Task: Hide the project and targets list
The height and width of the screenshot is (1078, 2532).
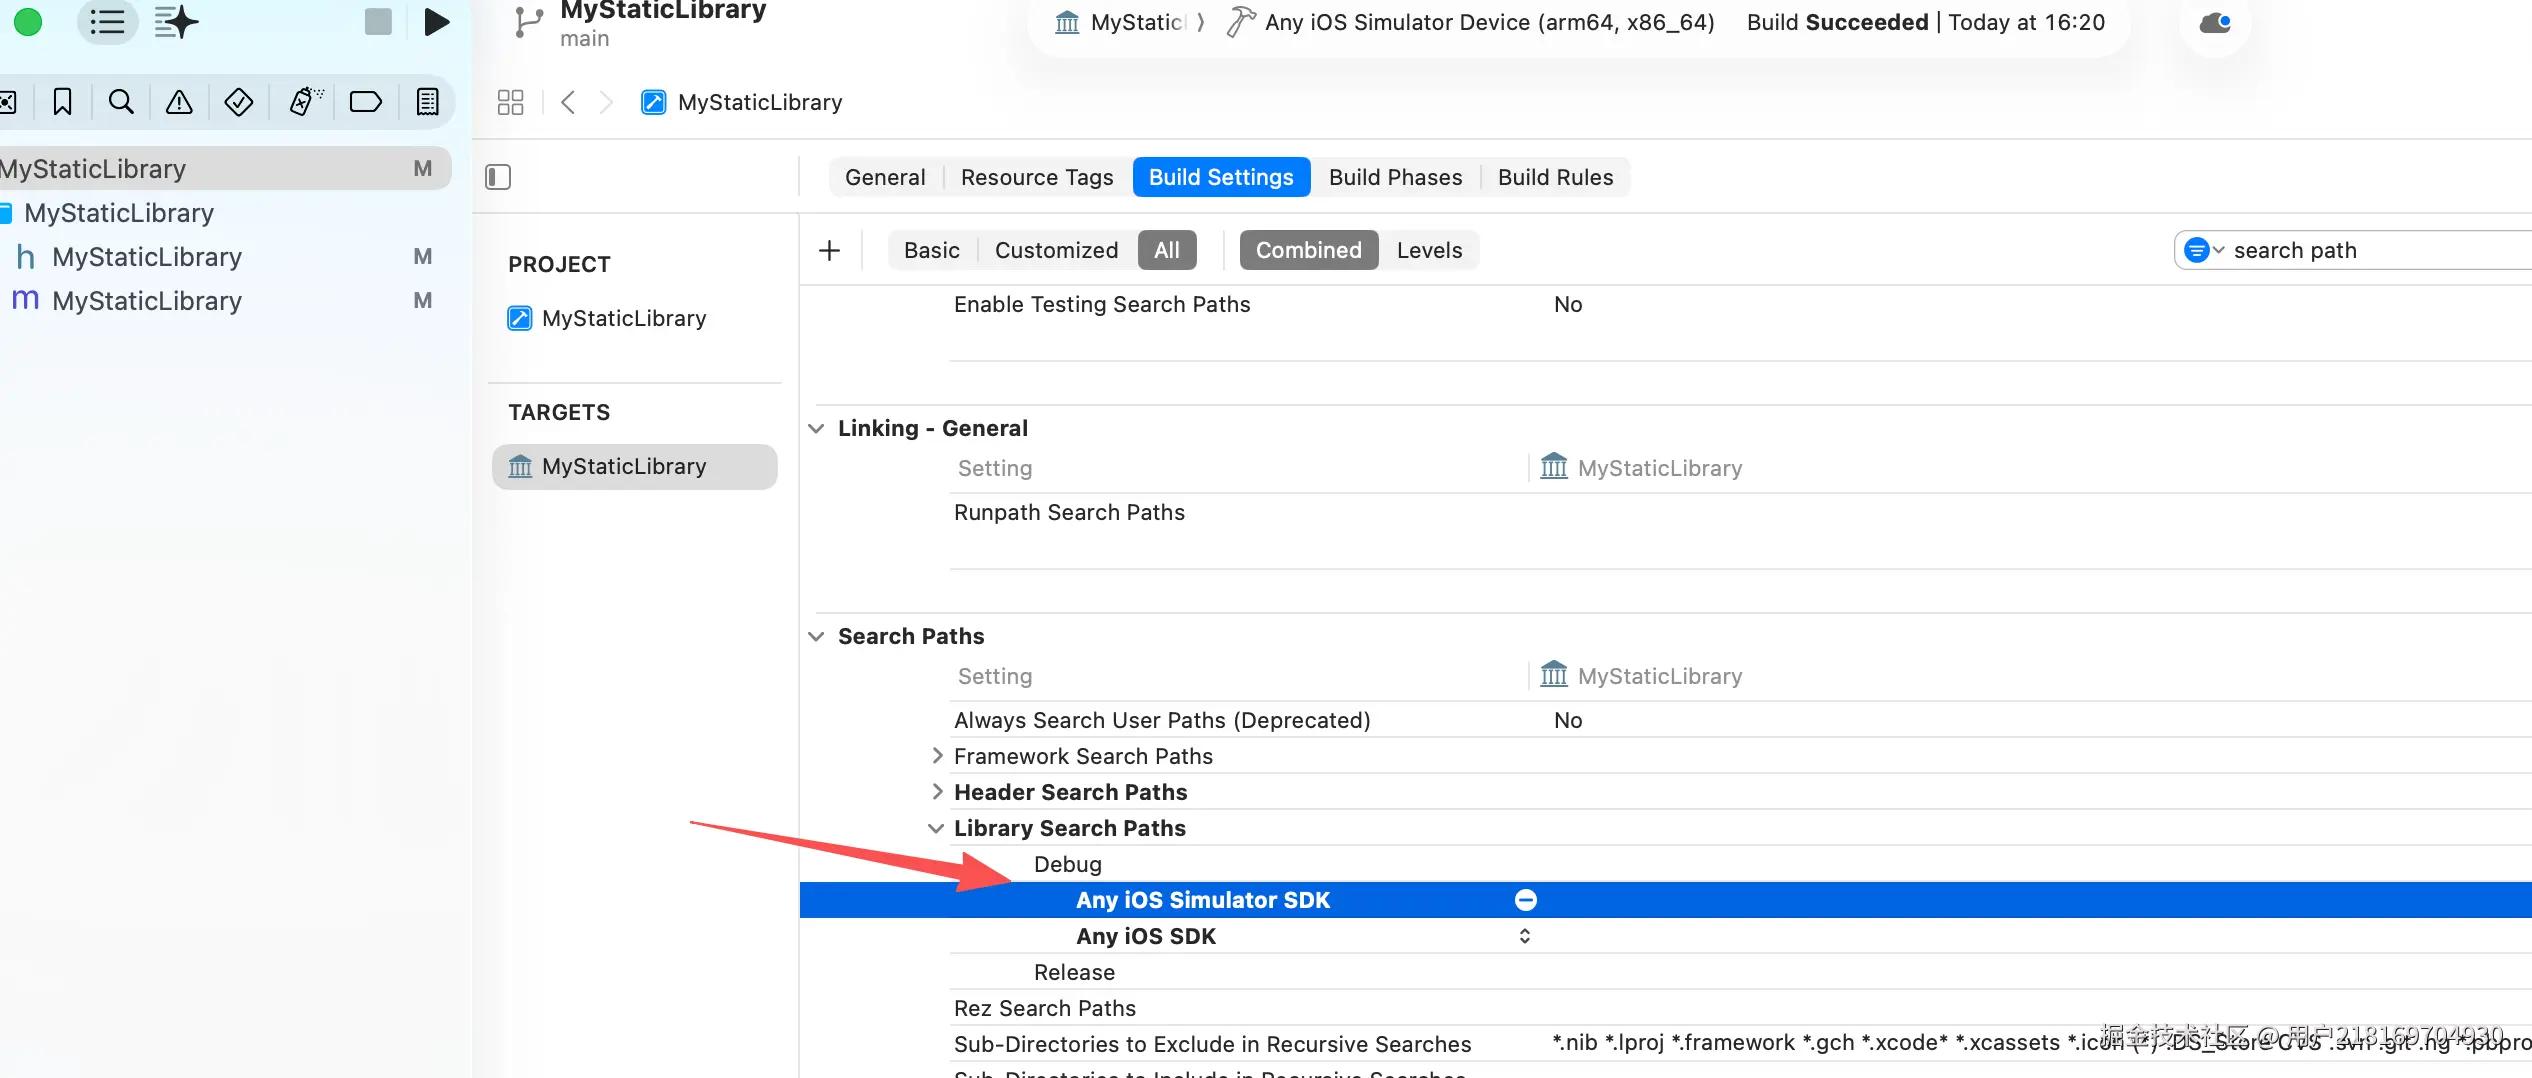Action: tap(498, 177)
